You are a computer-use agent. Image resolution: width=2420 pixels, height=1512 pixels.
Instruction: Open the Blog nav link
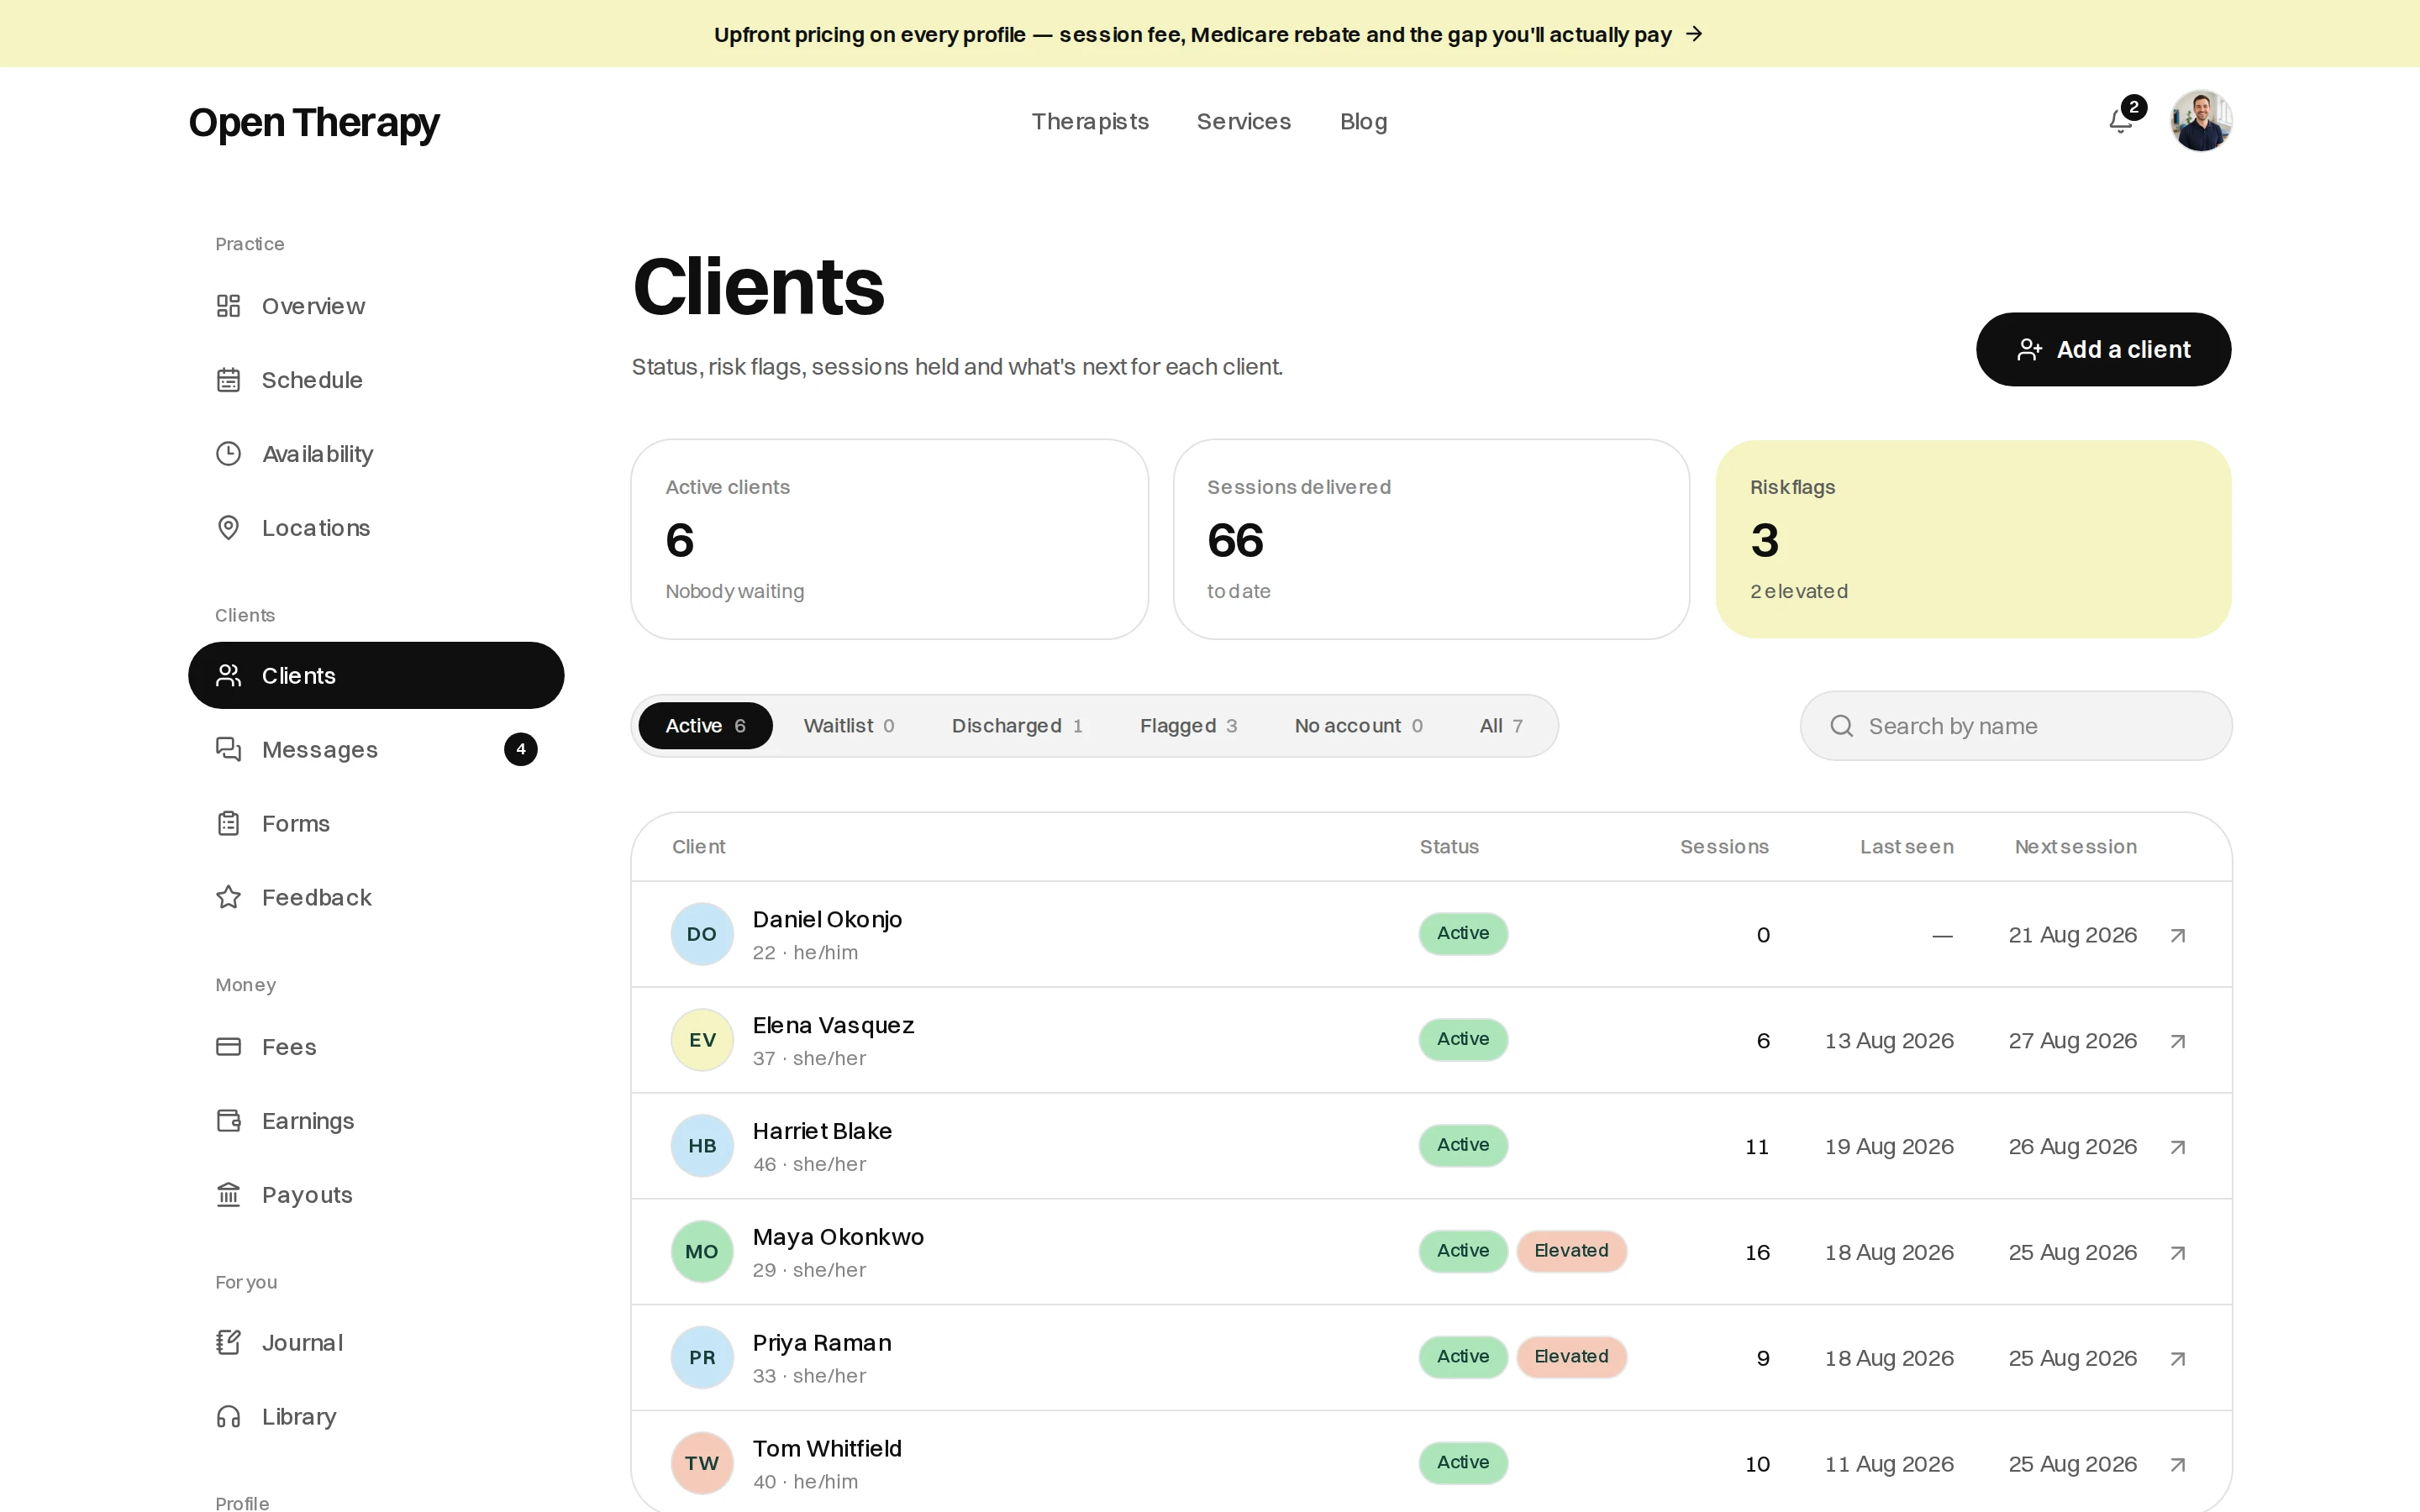[1363, 122]
